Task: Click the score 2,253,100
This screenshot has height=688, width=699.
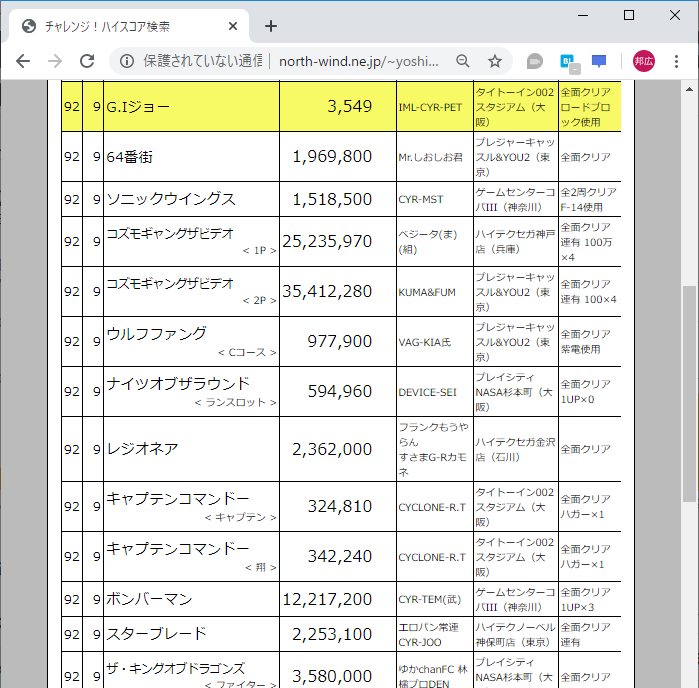Action: 332,634
